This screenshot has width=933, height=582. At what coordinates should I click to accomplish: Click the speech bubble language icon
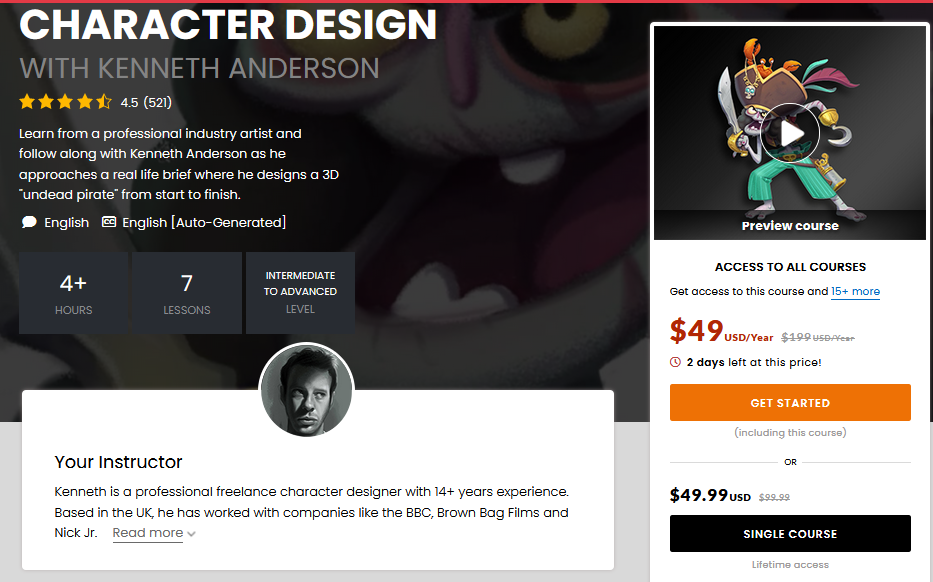pos(29,222)
